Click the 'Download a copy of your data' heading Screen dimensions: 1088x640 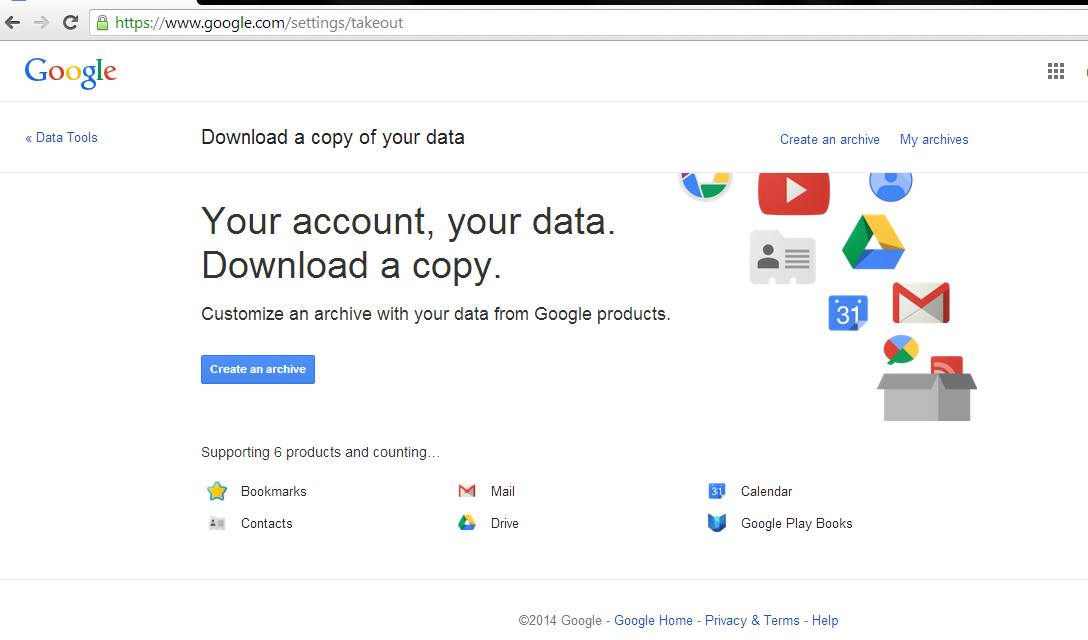[333, 137]
